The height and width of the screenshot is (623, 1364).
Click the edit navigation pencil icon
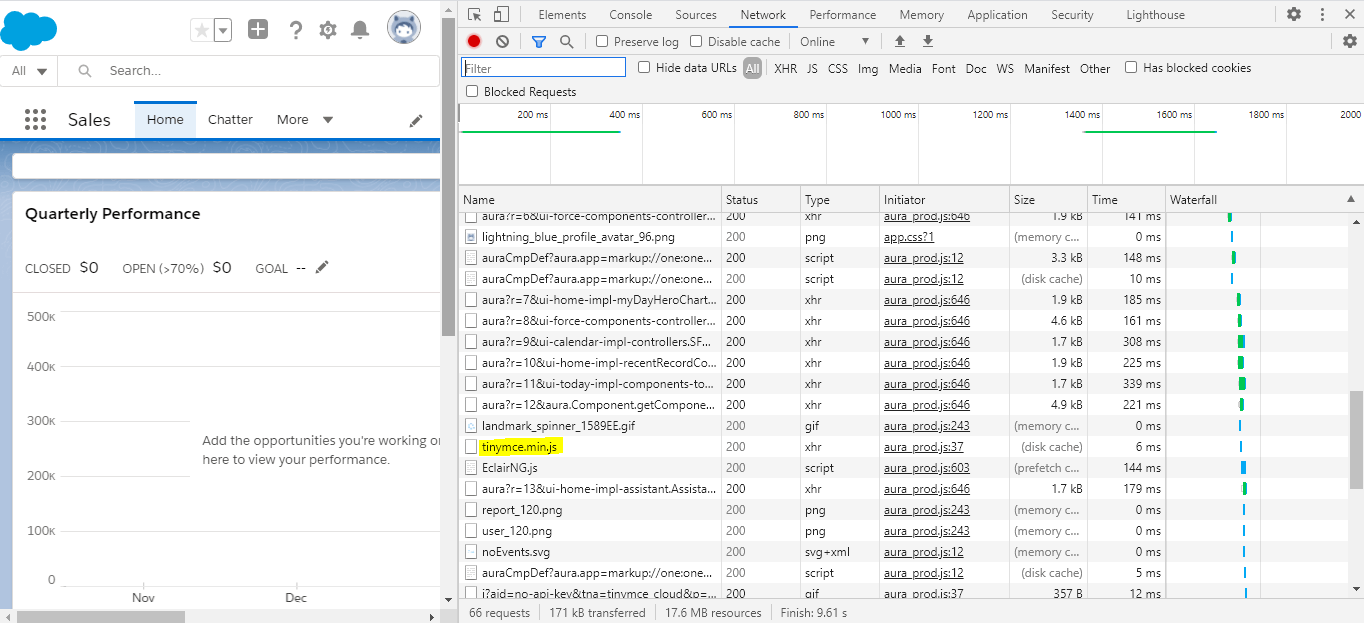[416, 121]
